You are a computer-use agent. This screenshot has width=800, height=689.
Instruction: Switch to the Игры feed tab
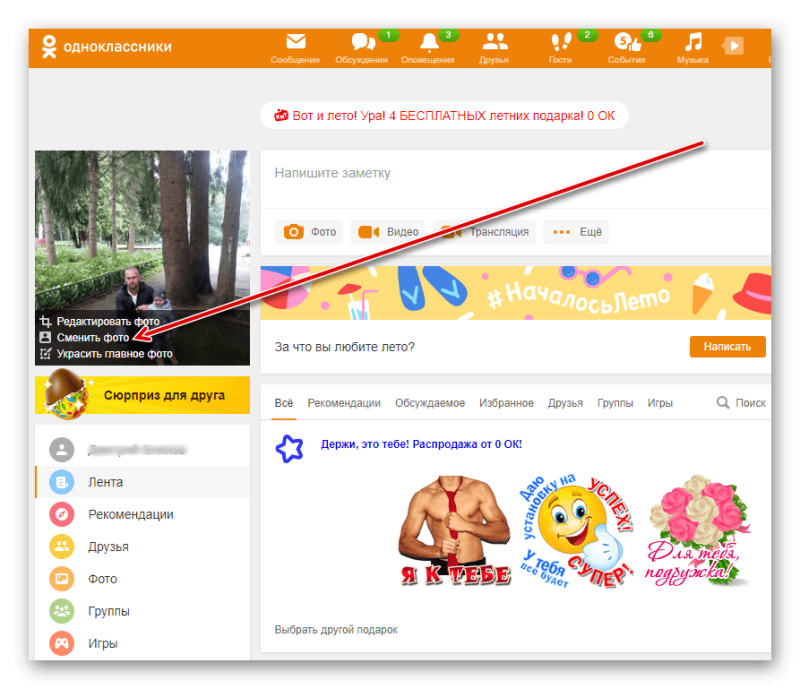(660, 403)
